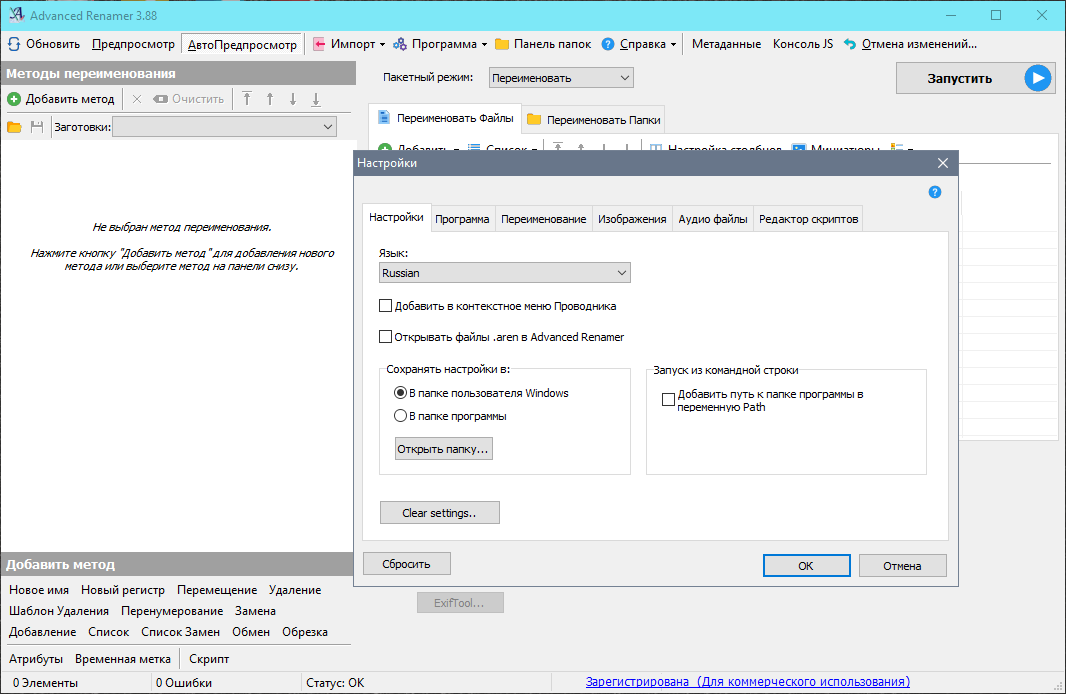Image resolution: width=1066 pixels, height=694 pixels.
Task: Go to the Изображения tab
Action: pos(632,219)
